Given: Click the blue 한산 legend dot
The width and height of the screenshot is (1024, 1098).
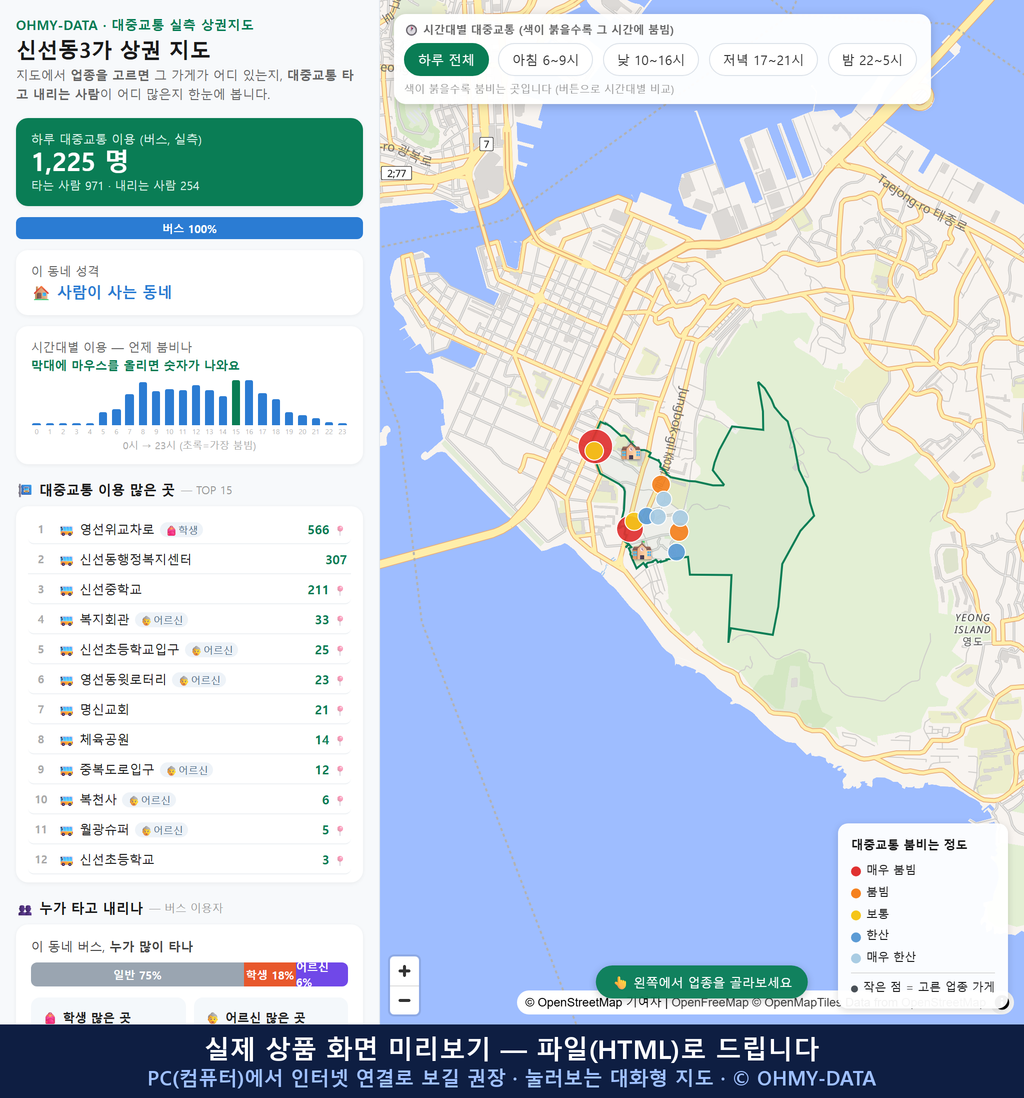Looking at the screenshot, I should [x=856, y=936].
